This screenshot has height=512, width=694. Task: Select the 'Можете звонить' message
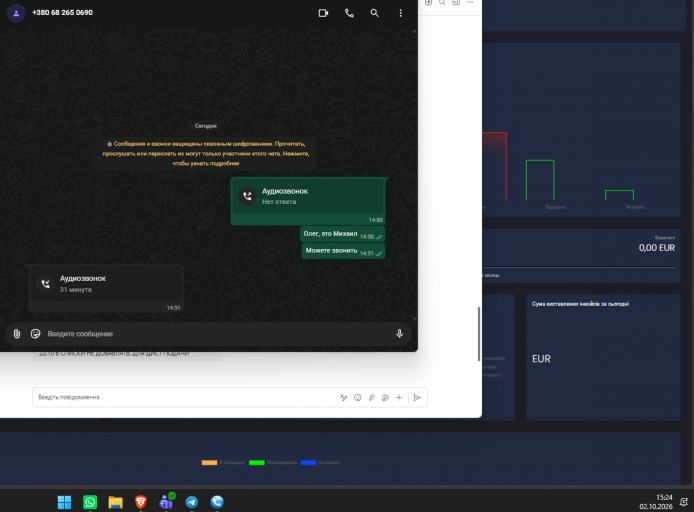point(343,251)
